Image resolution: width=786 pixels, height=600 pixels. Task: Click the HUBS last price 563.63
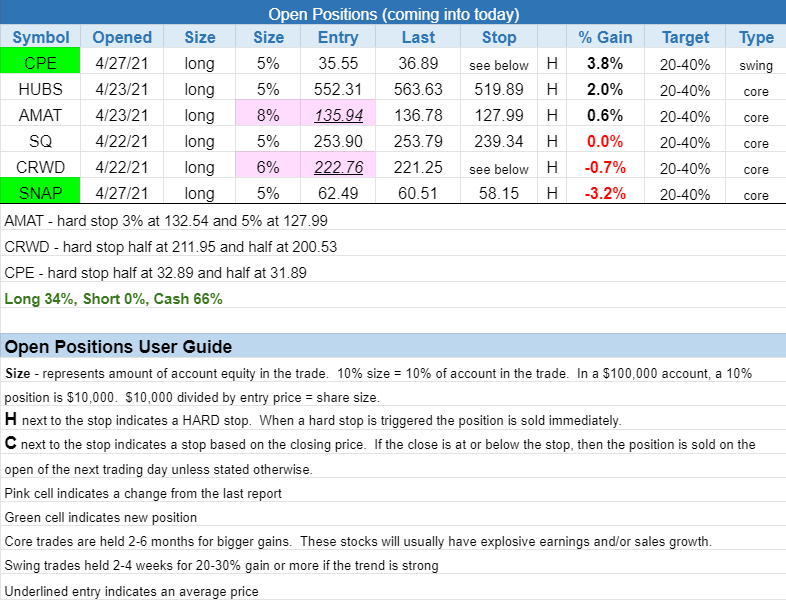click(x=418, y=89)
